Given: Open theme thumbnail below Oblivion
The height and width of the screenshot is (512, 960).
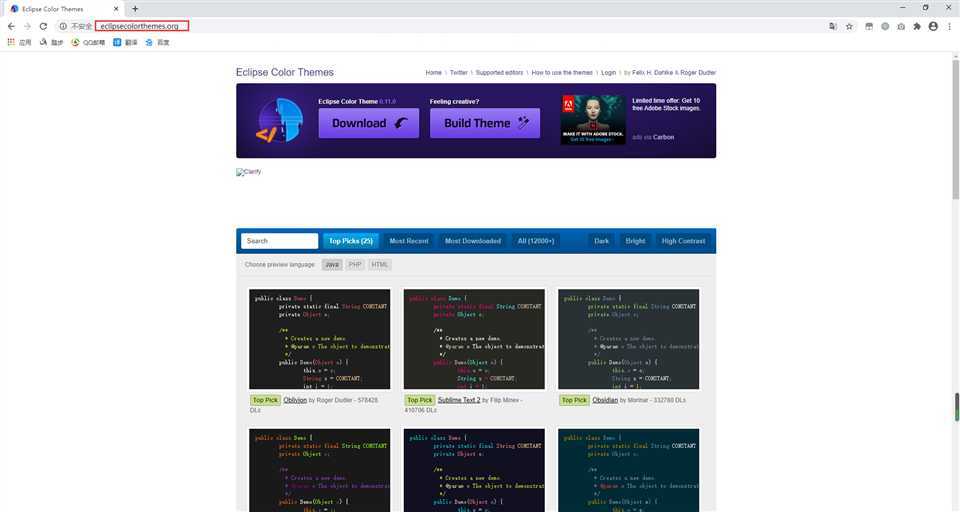Looking at the screenshot, I should click(320, 470).
